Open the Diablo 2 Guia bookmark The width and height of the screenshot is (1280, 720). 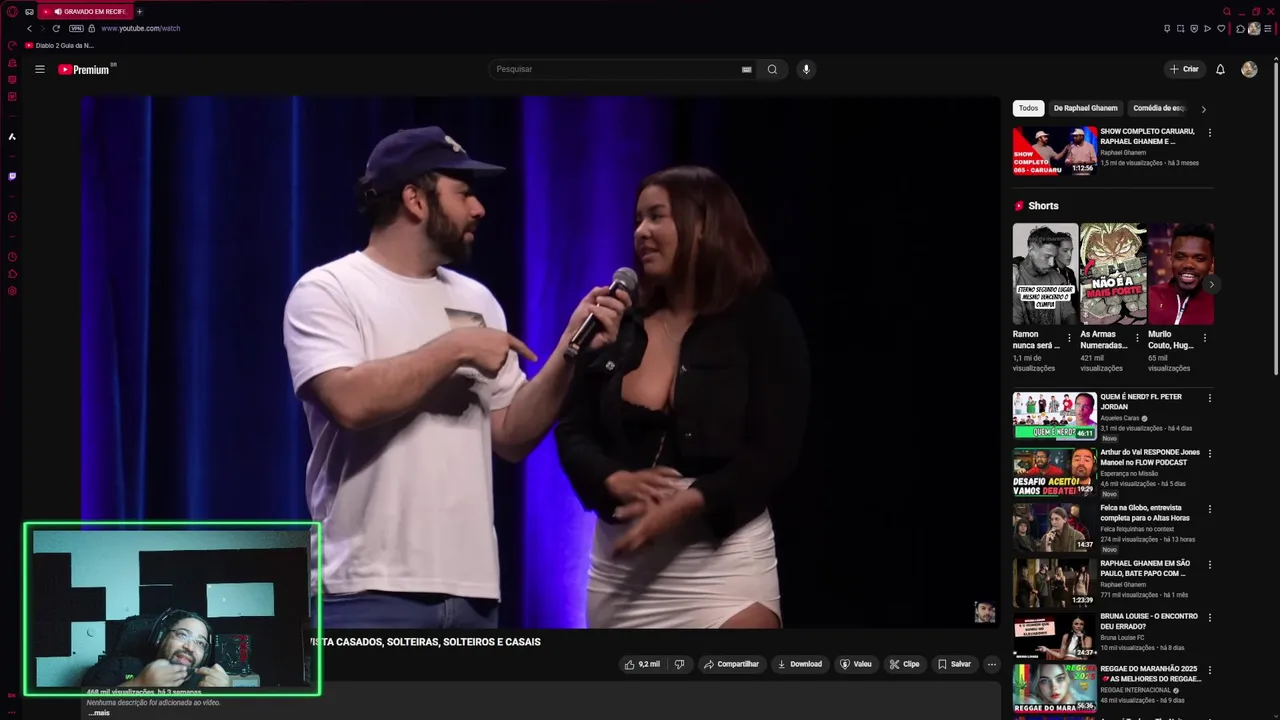[60, 45]
